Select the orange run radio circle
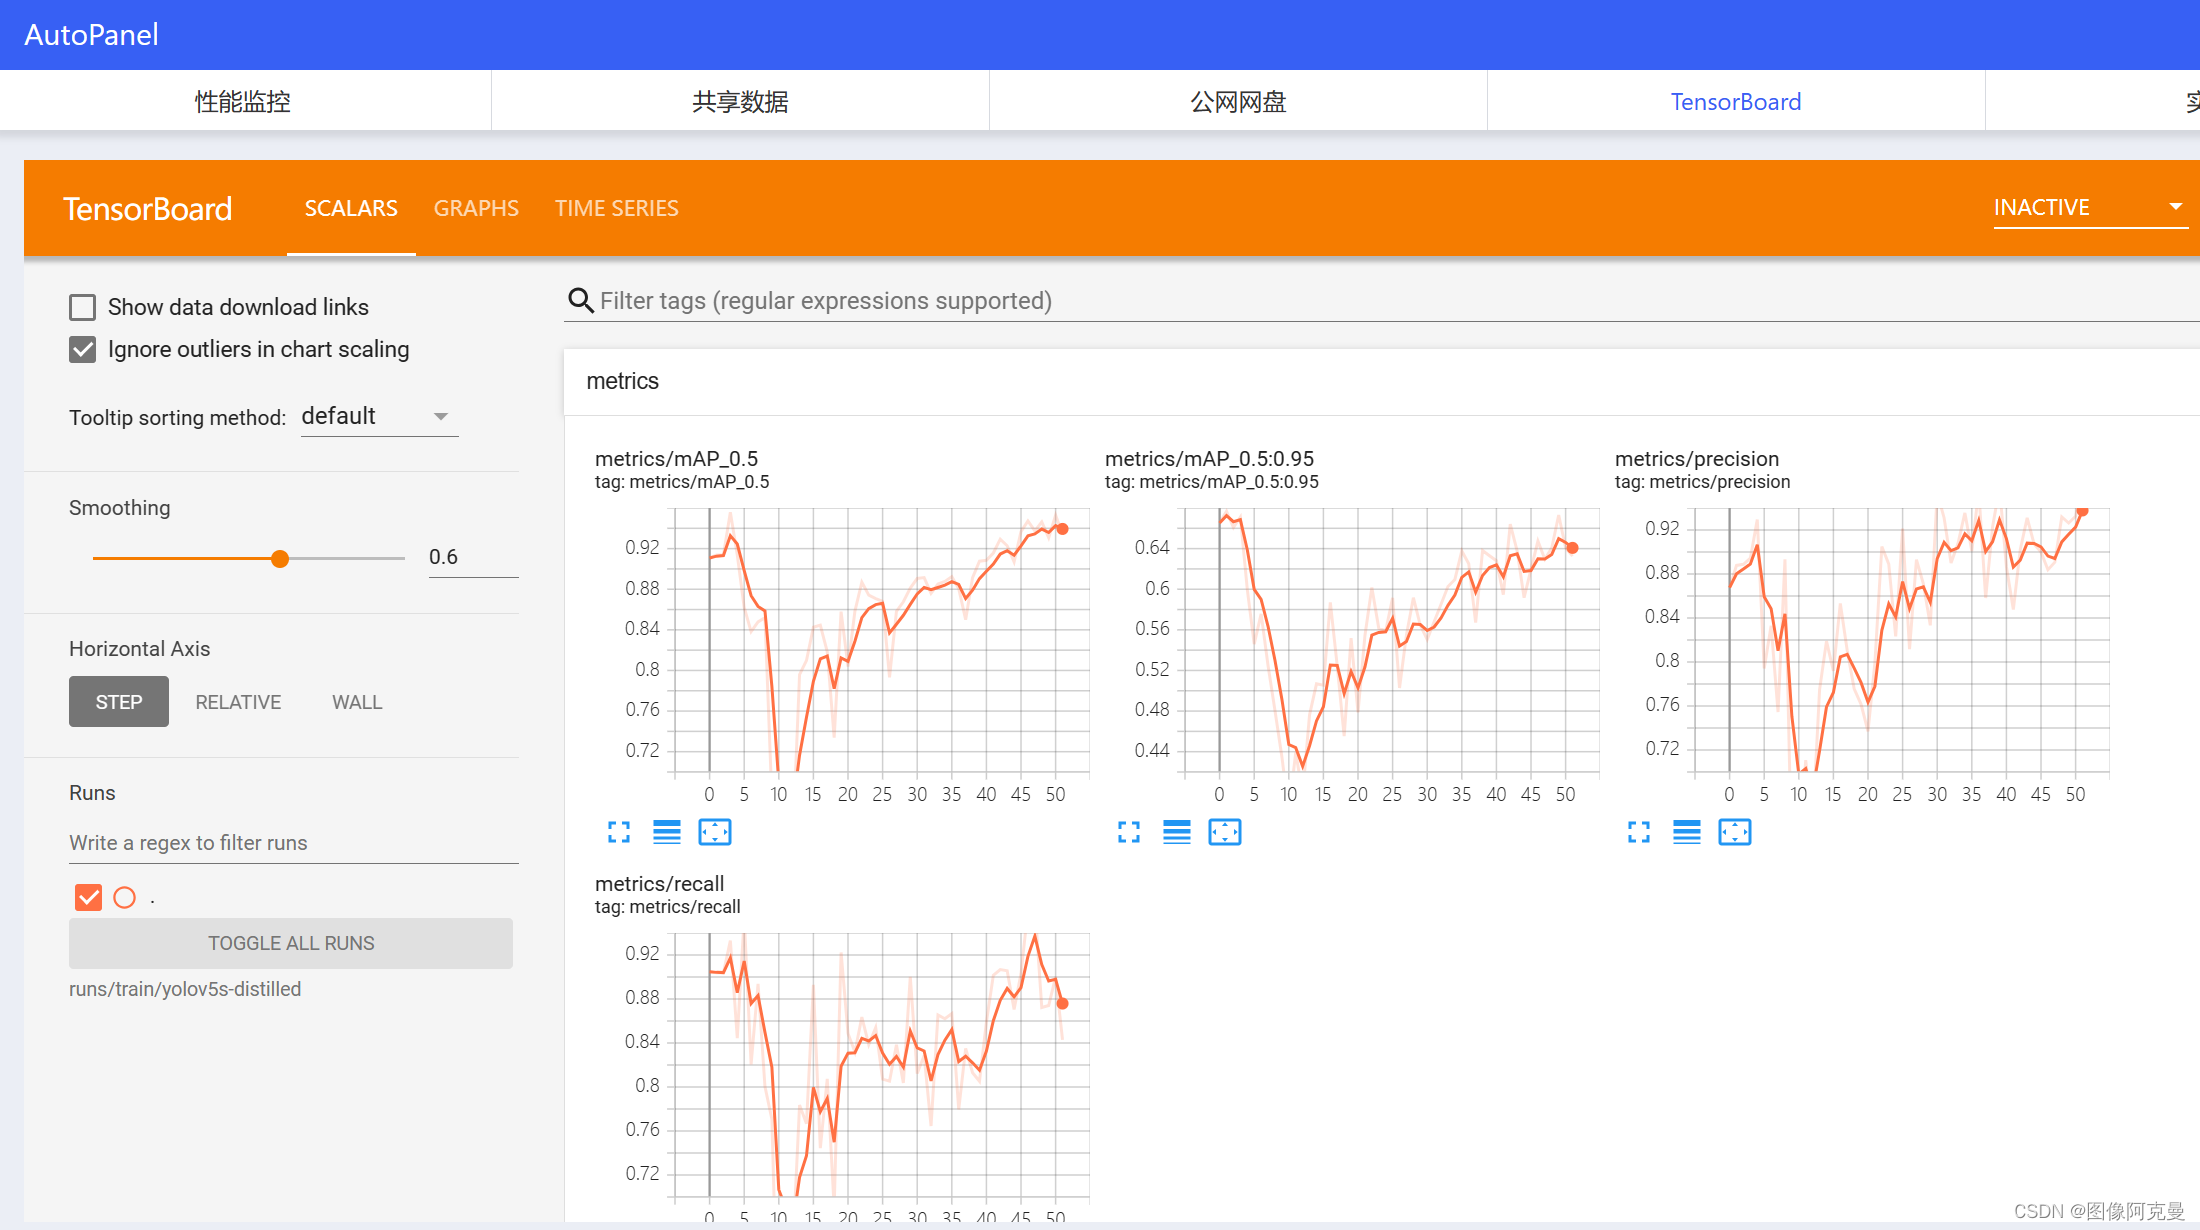 coord(125,897)
